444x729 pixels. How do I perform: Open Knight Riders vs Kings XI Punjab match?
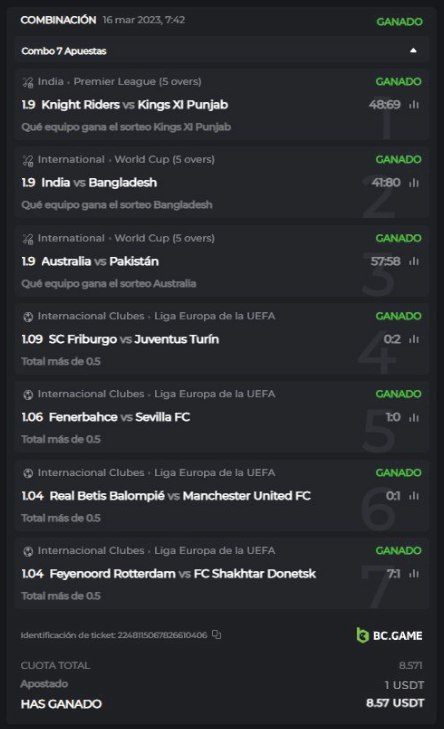pyautogui.click(x=135, y=105)
